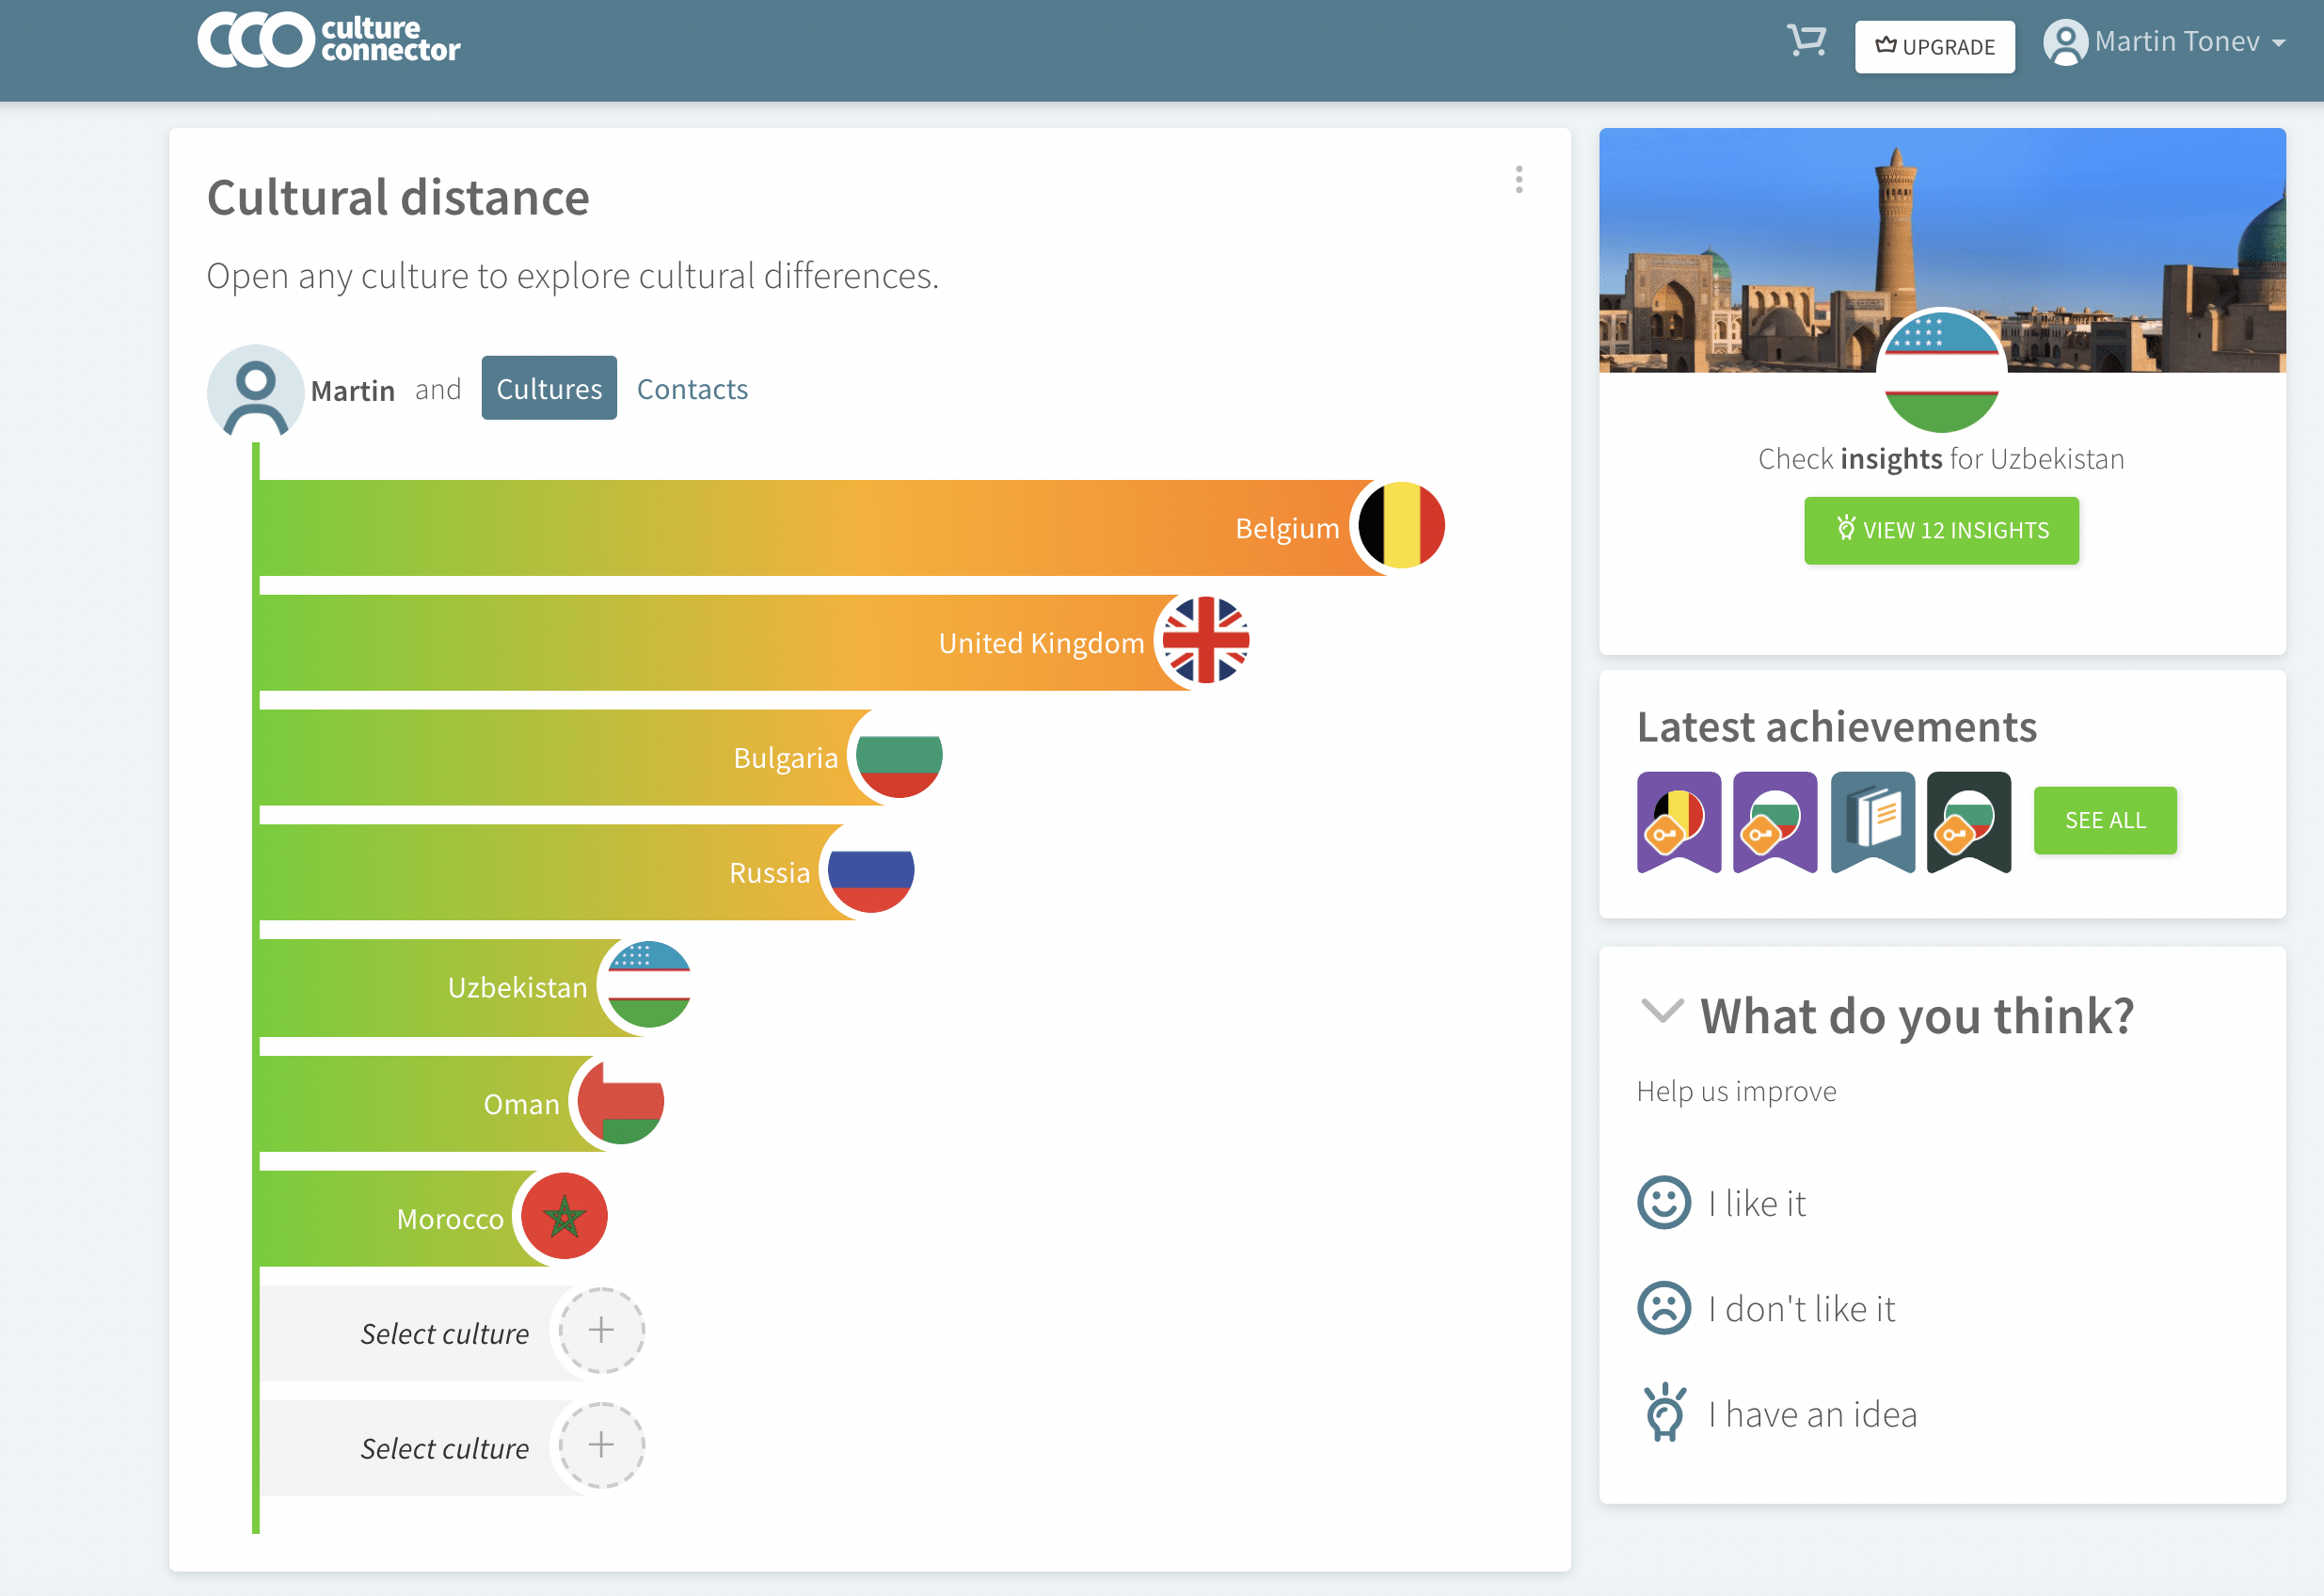Image resolution: width=2324 pixels, height=1596 pixels.
Task: Click the sad face icon
Action: (1664, 1308)
